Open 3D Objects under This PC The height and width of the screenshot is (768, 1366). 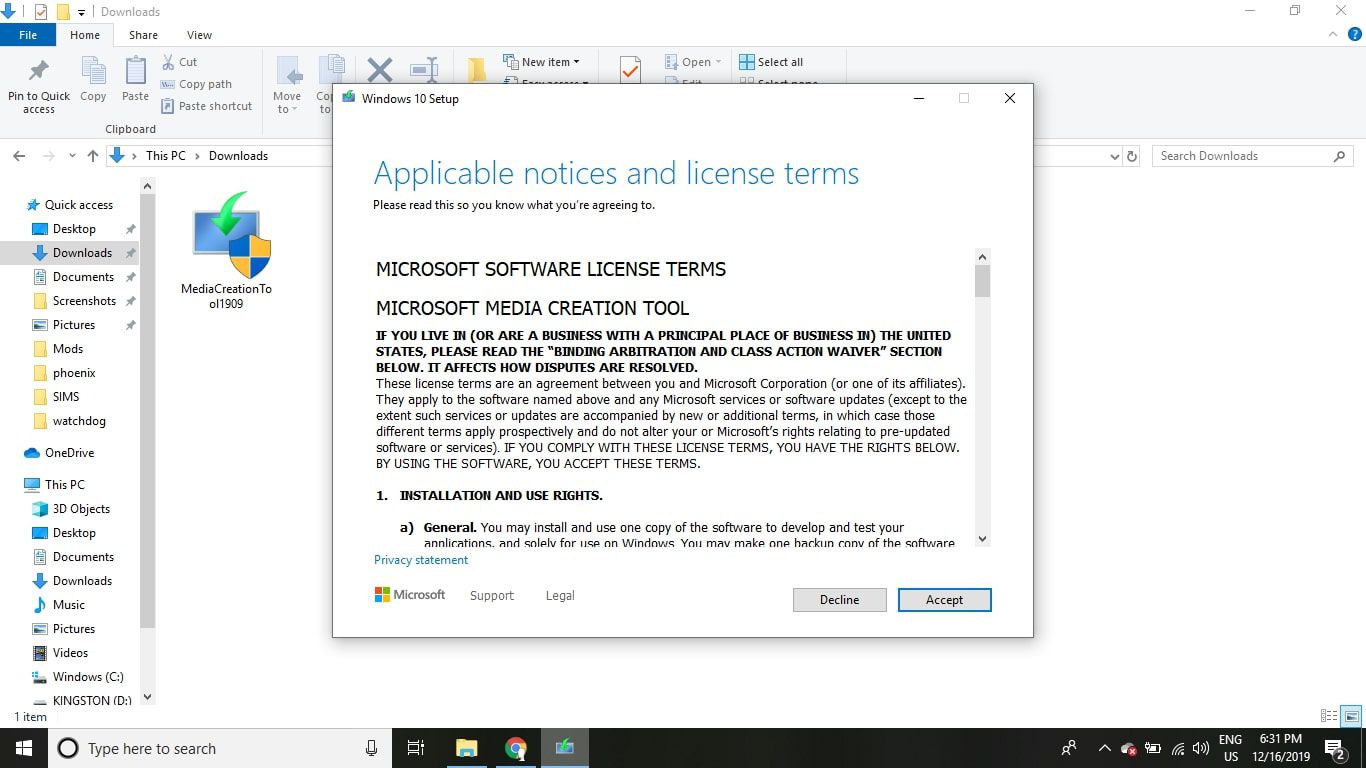point(81,509)
